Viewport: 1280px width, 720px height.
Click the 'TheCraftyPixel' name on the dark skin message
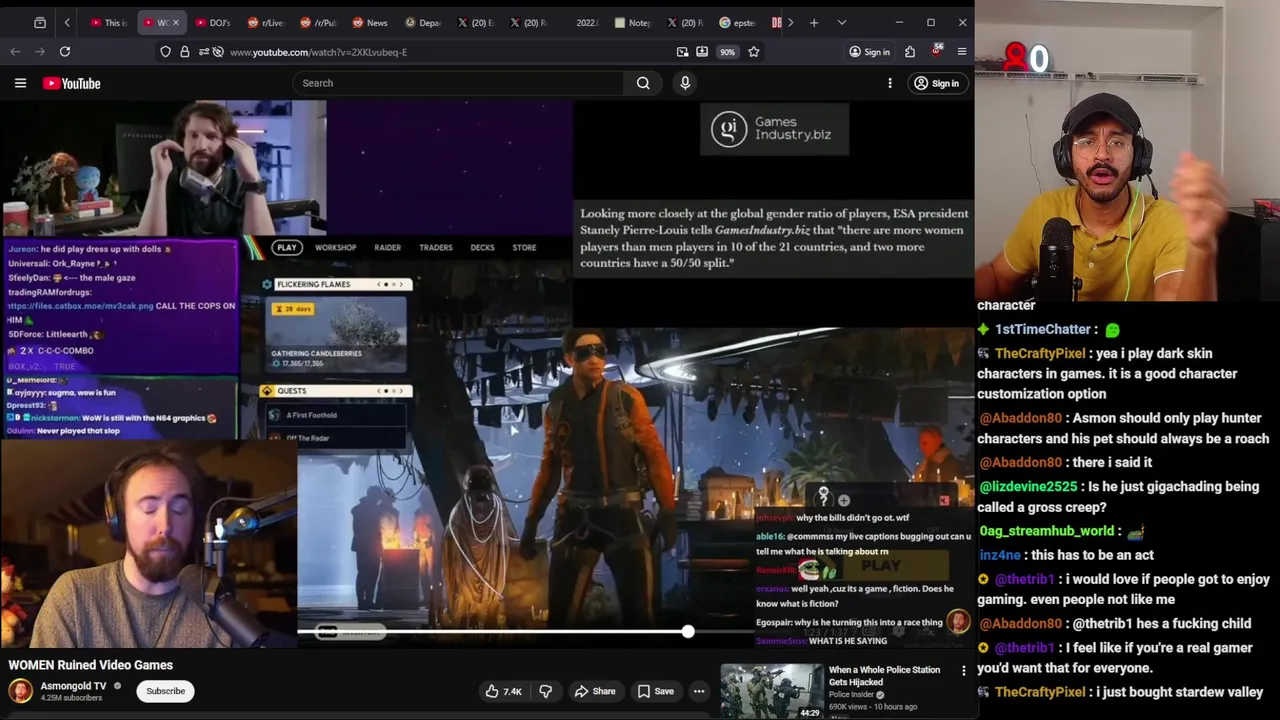(1040, 353)
